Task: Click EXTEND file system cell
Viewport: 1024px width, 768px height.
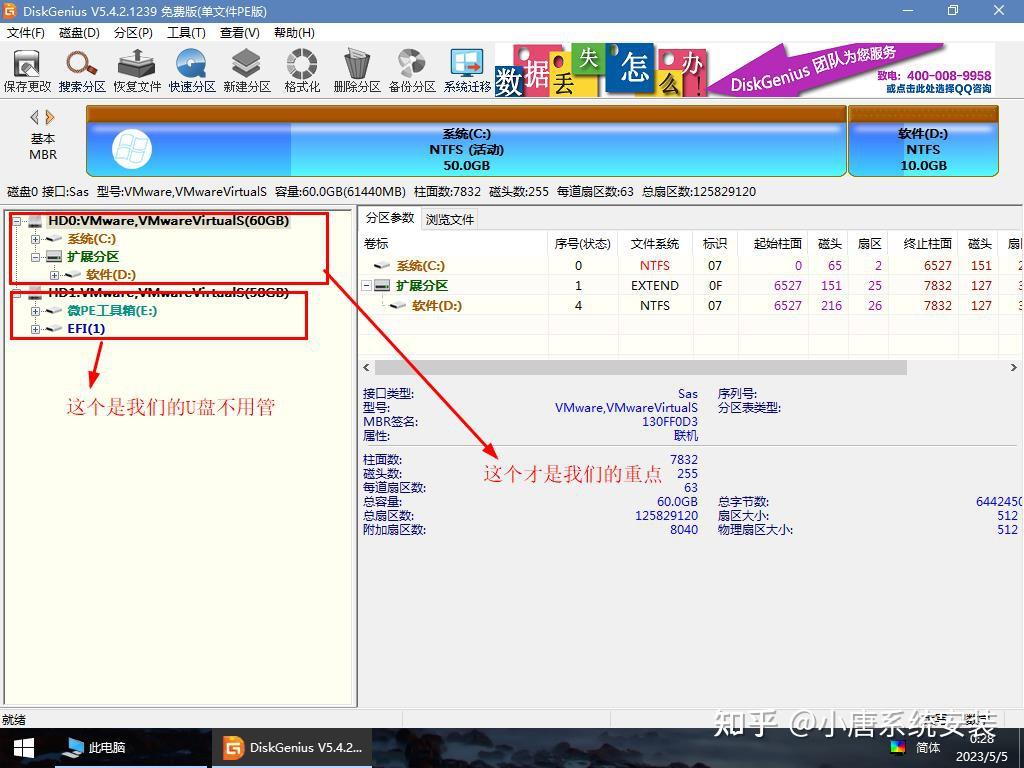Action: point(655,285)
